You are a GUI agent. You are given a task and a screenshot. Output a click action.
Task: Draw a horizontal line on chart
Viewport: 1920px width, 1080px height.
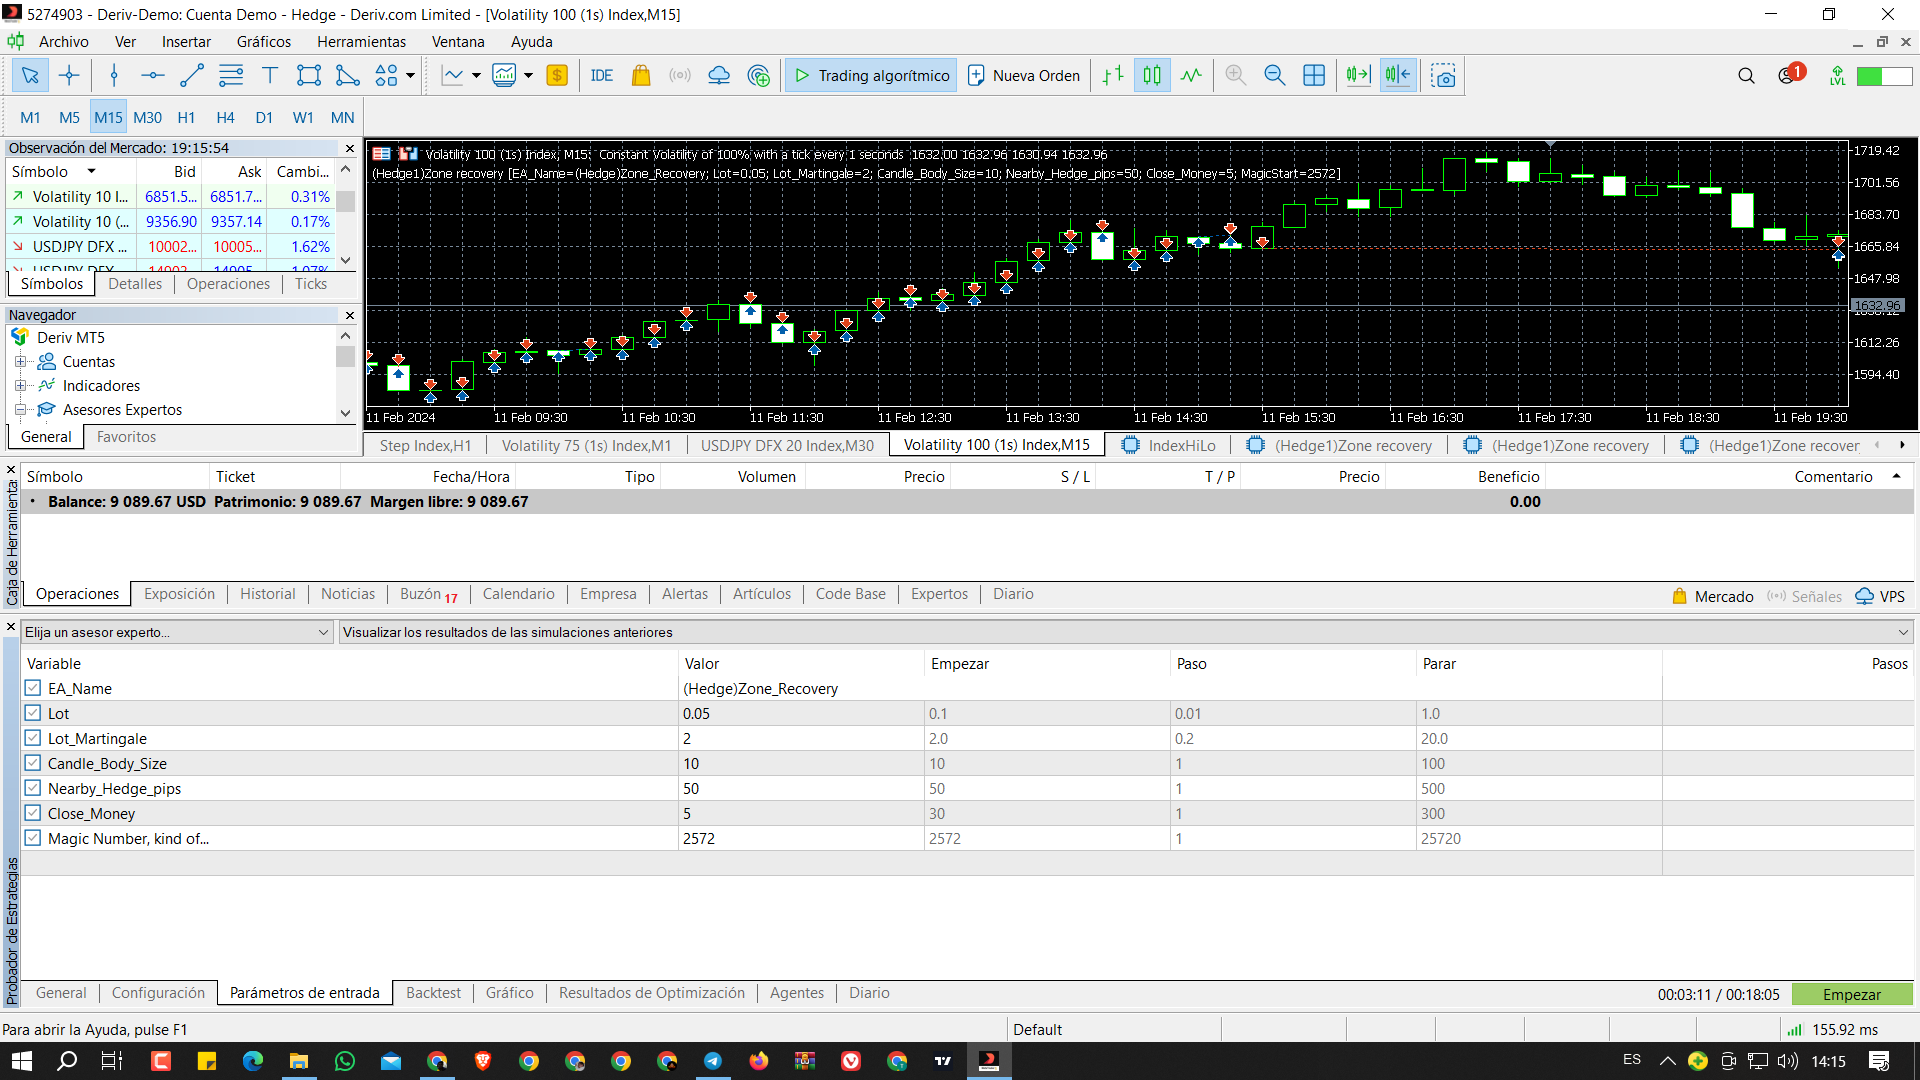point(152,75)
